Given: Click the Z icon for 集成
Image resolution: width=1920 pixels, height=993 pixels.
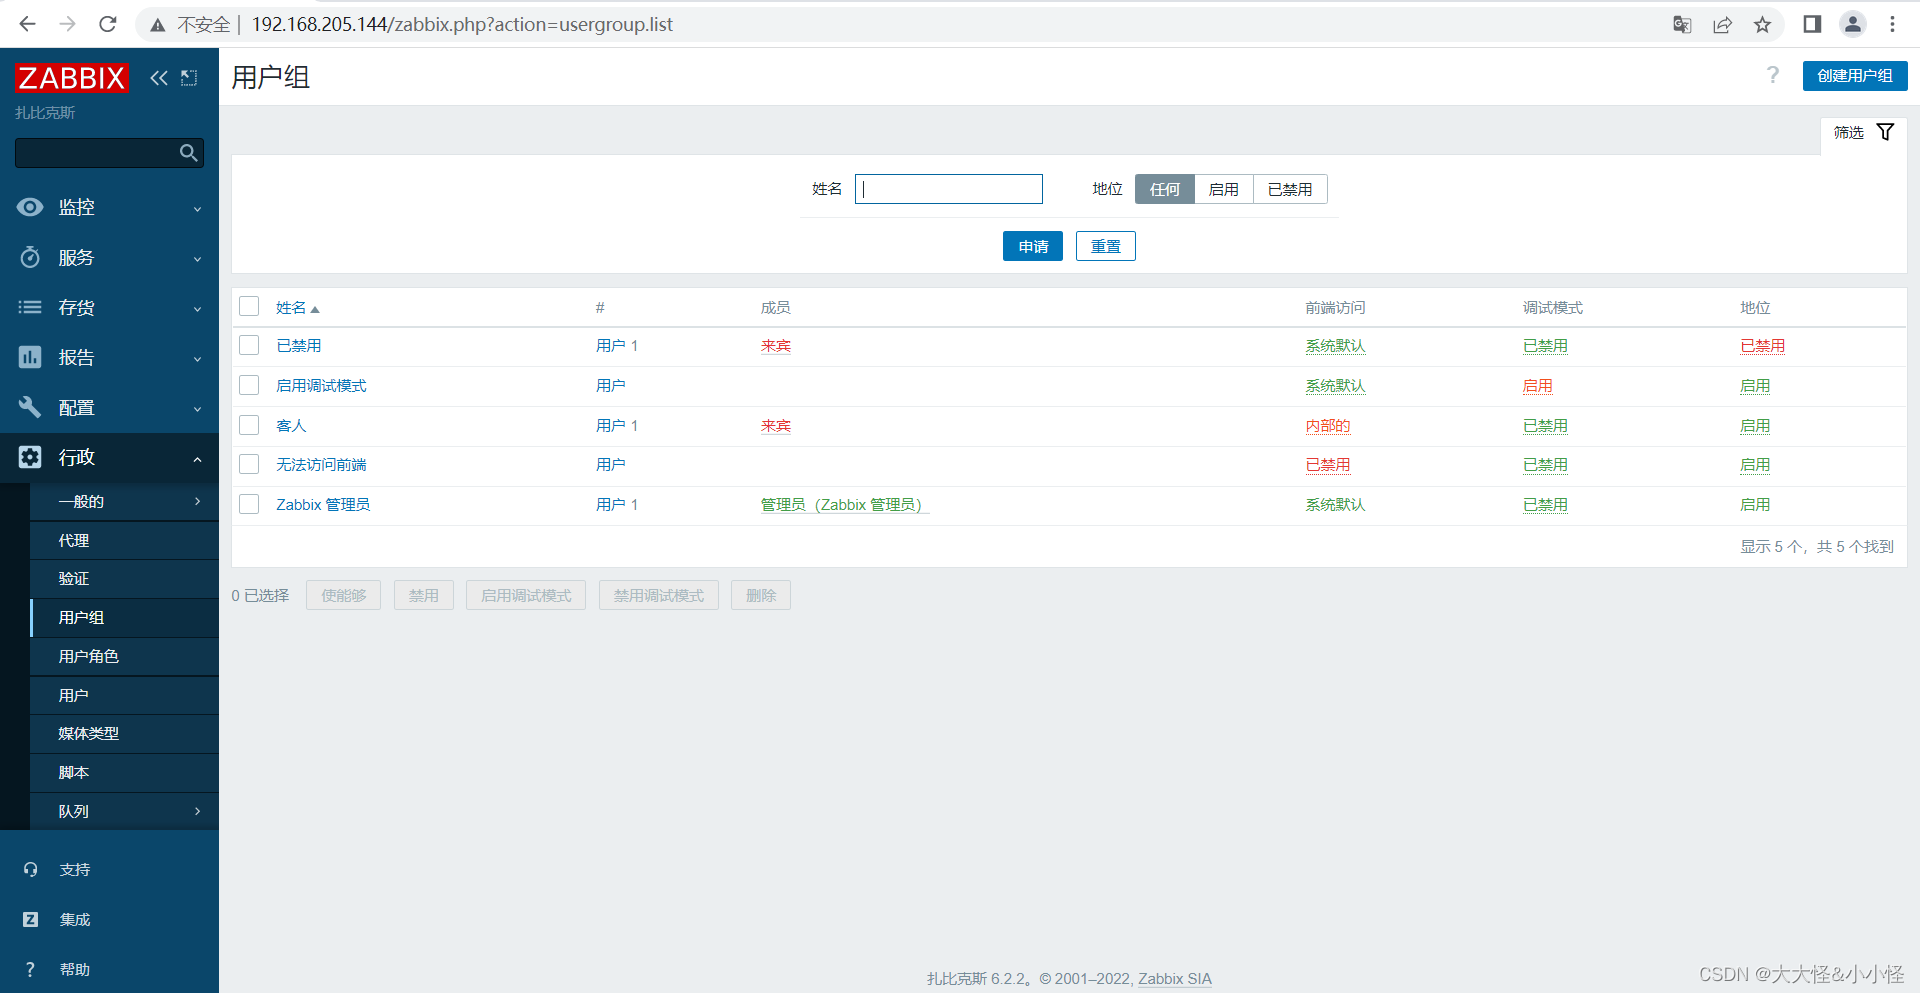Looking at the screenshot, I should 30,920.
